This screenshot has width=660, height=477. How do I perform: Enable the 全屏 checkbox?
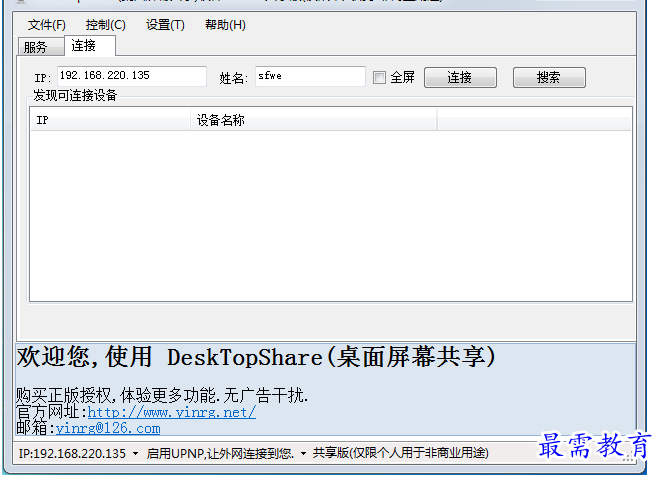tap(379, 77)
